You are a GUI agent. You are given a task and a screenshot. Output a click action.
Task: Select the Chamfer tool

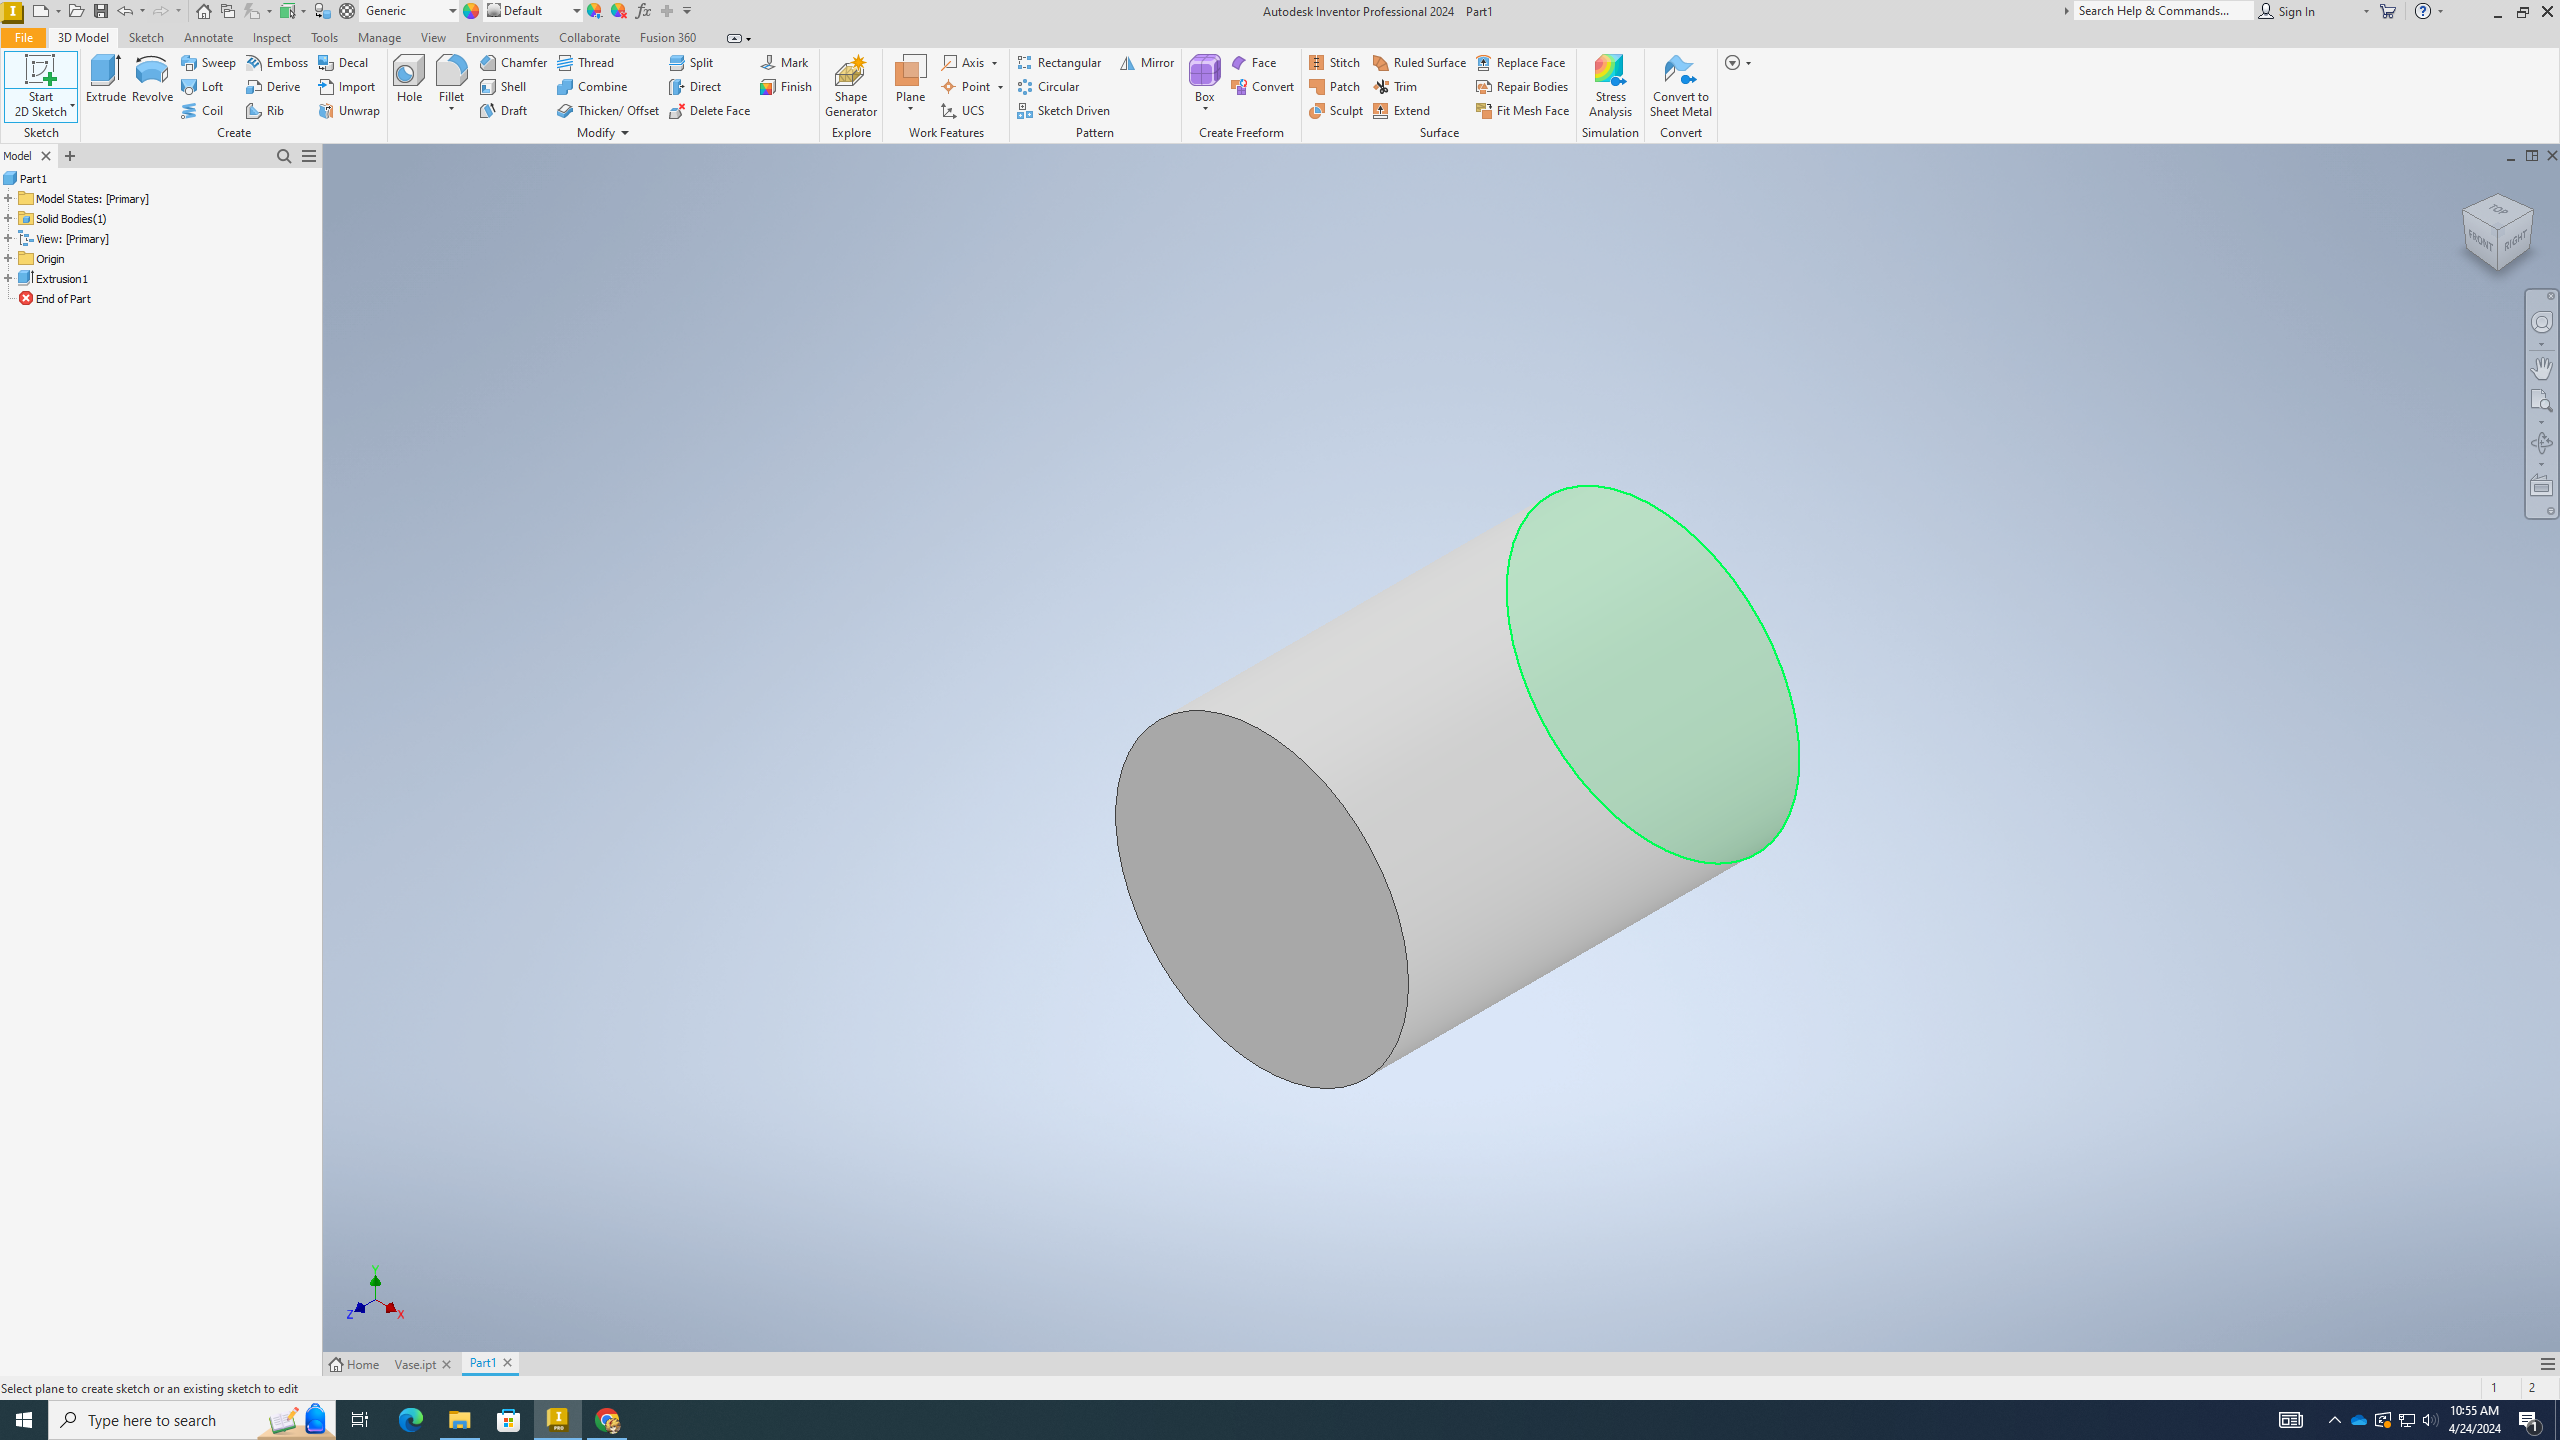coord(513,62)
